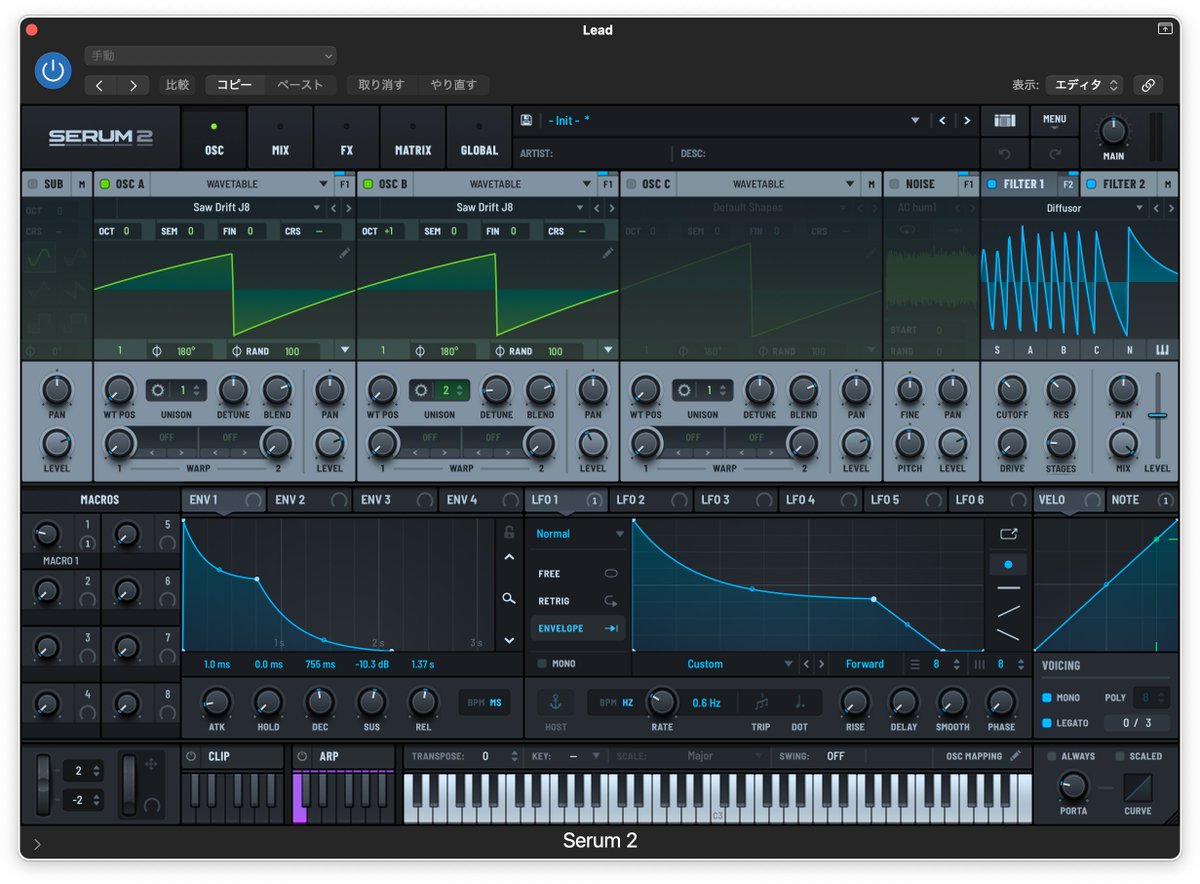1200x884 pixels.
Task: Enable the OSC C oscillator
Action: [631, 184]
